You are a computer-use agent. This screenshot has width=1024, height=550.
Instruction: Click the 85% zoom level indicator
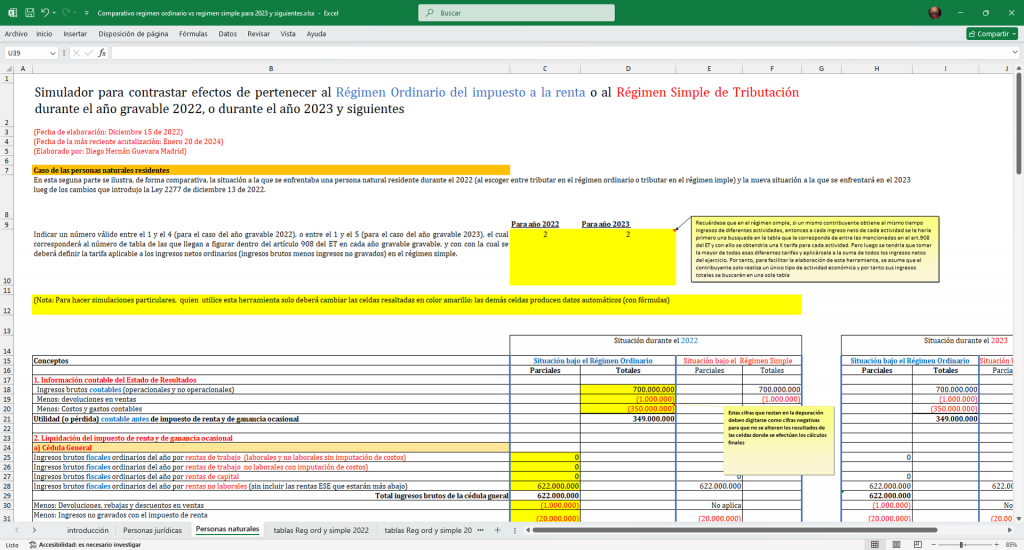[x=1011, y=544]
